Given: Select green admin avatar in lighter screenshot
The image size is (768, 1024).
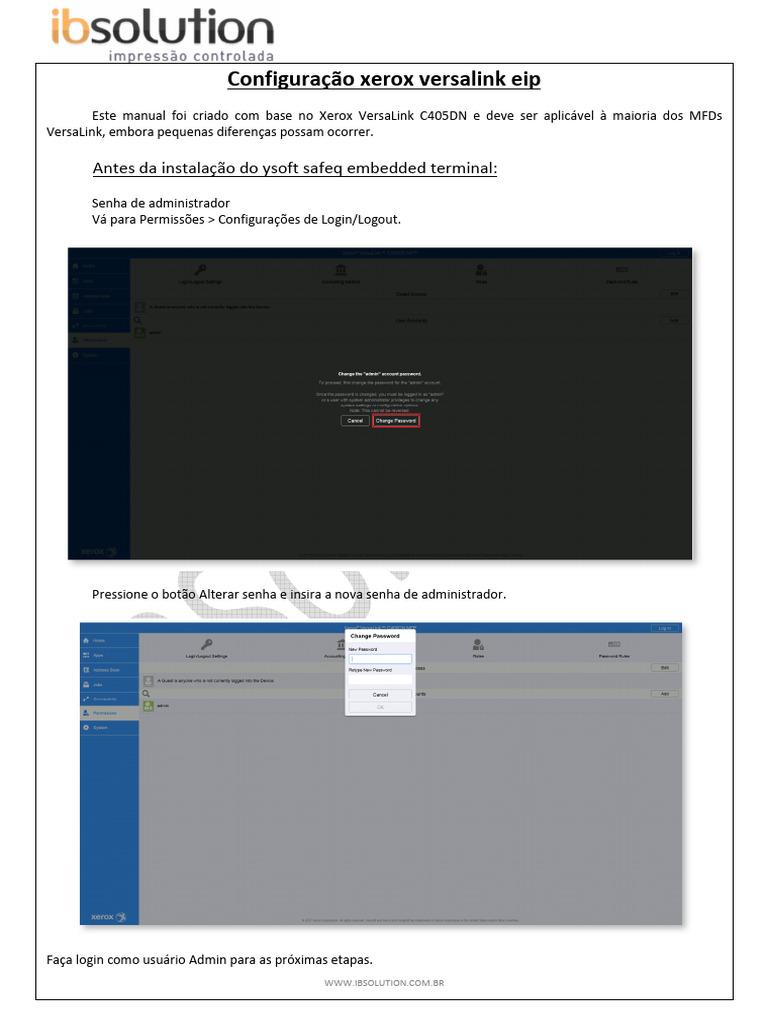Looking at the screenshot, I should click(x=148, y=706).
